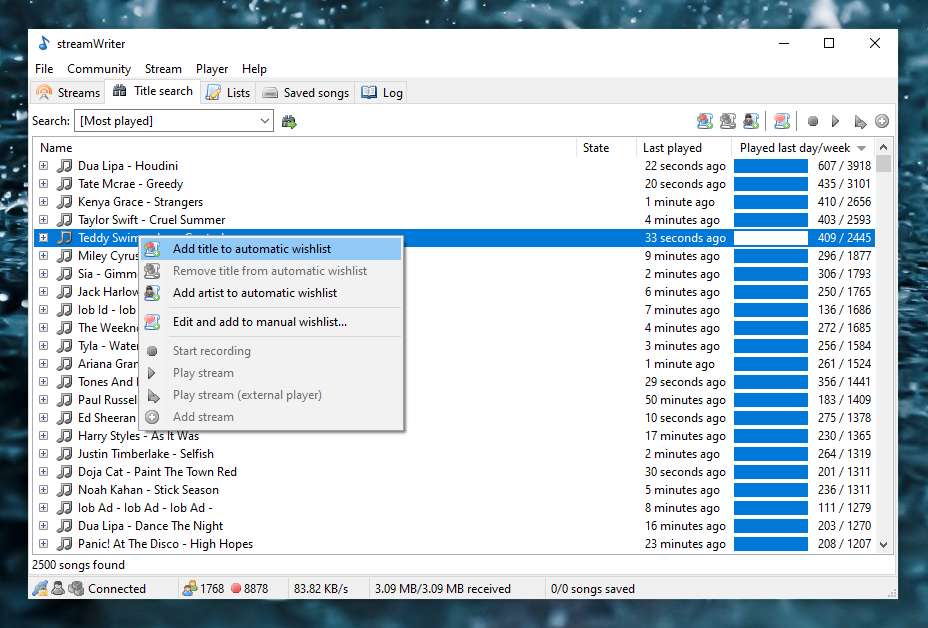The width and height of the screenshot is (928, 628).
Task: Switch to the Streams tab
Action: pos(68,92)
